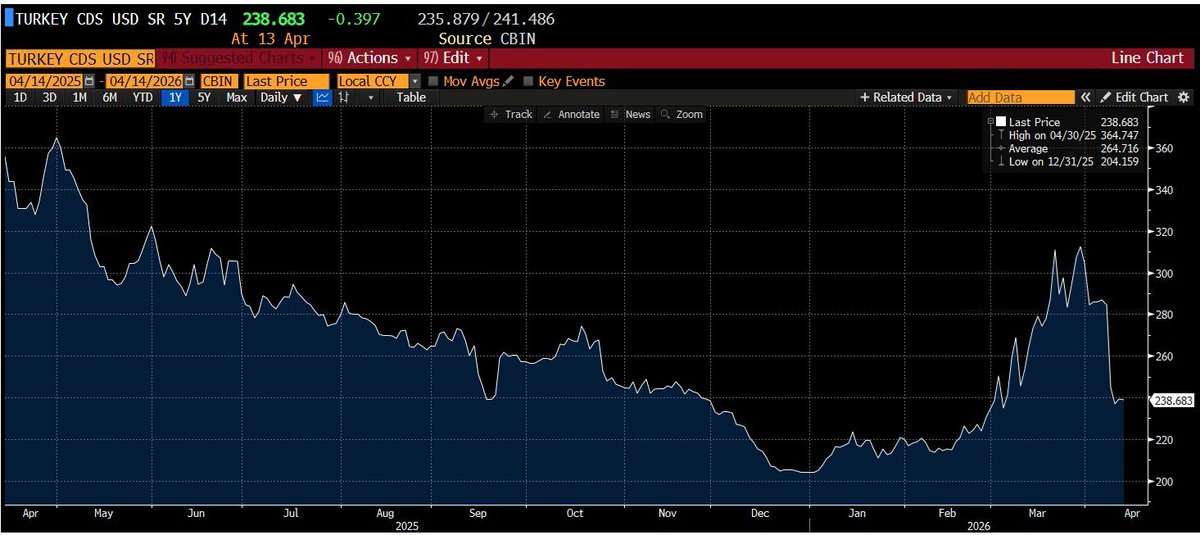
Task: Click the TURKEY CDS USD SR security field
Action: [80, 58]
